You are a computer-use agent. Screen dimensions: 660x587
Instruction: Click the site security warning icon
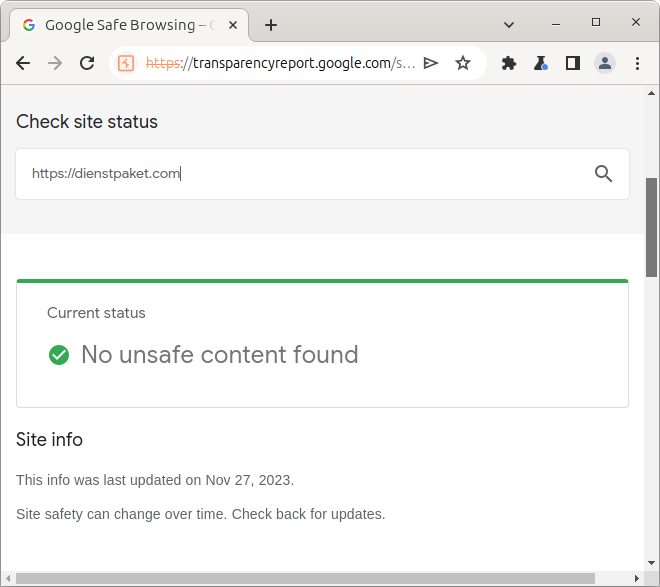click(126, 63)
